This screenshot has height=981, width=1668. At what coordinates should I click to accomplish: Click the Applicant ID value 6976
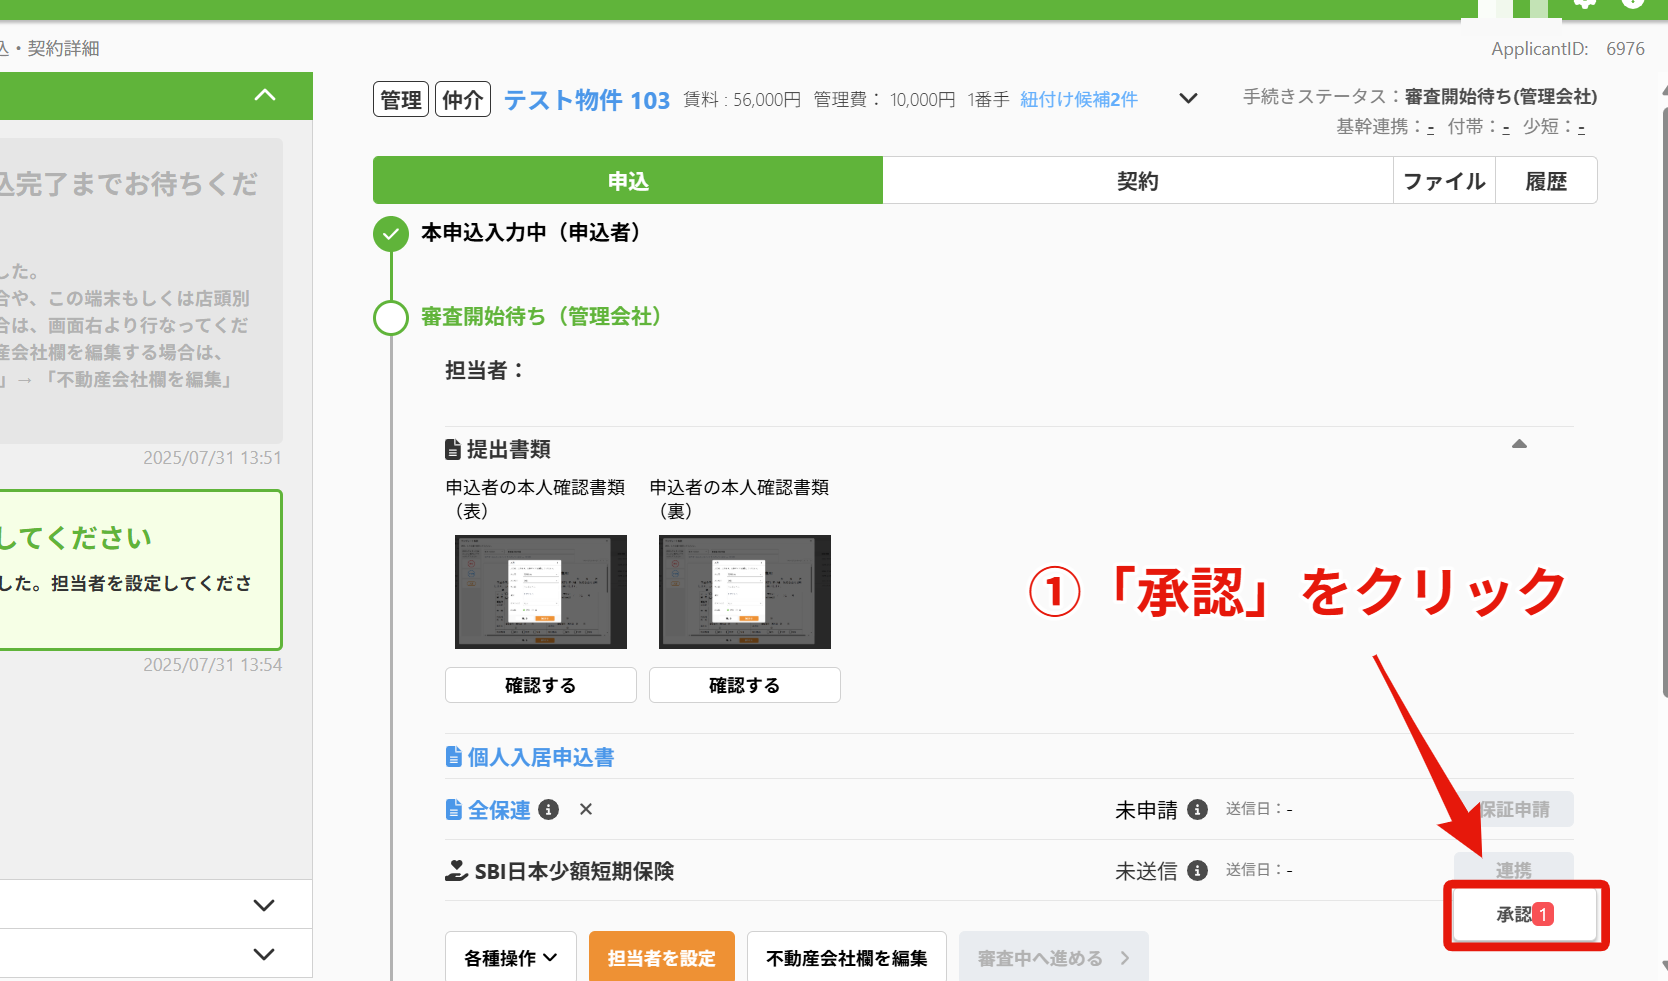click(x=1625, y=48)
